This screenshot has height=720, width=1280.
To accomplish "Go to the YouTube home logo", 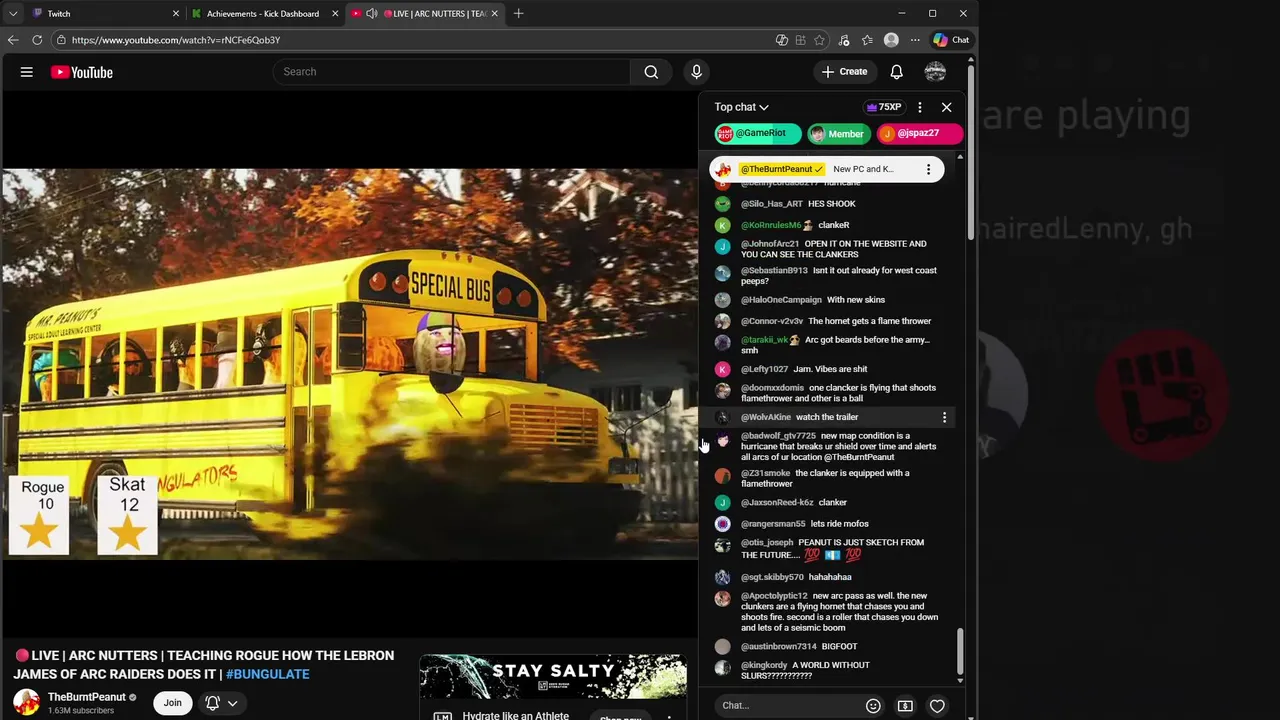I will tap(81, 72).
